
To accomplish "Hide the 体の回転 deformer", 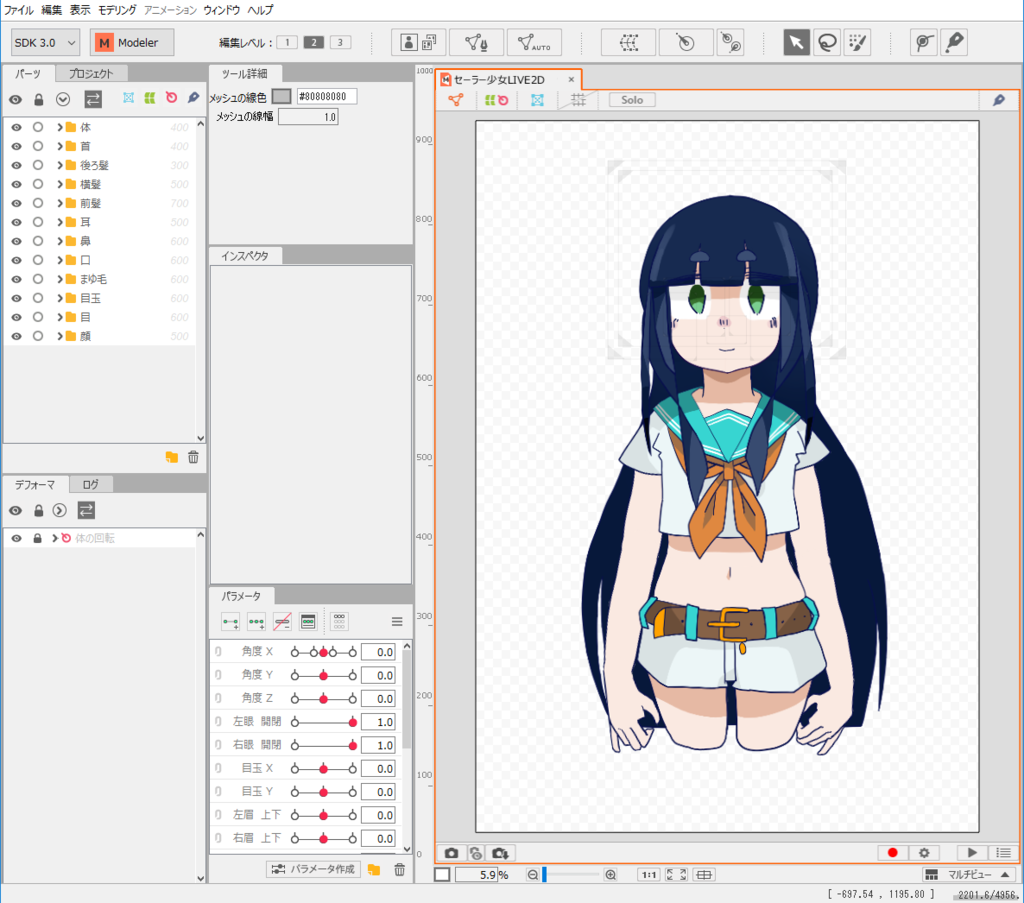I will pyautogui.click(x=16, y=538).
